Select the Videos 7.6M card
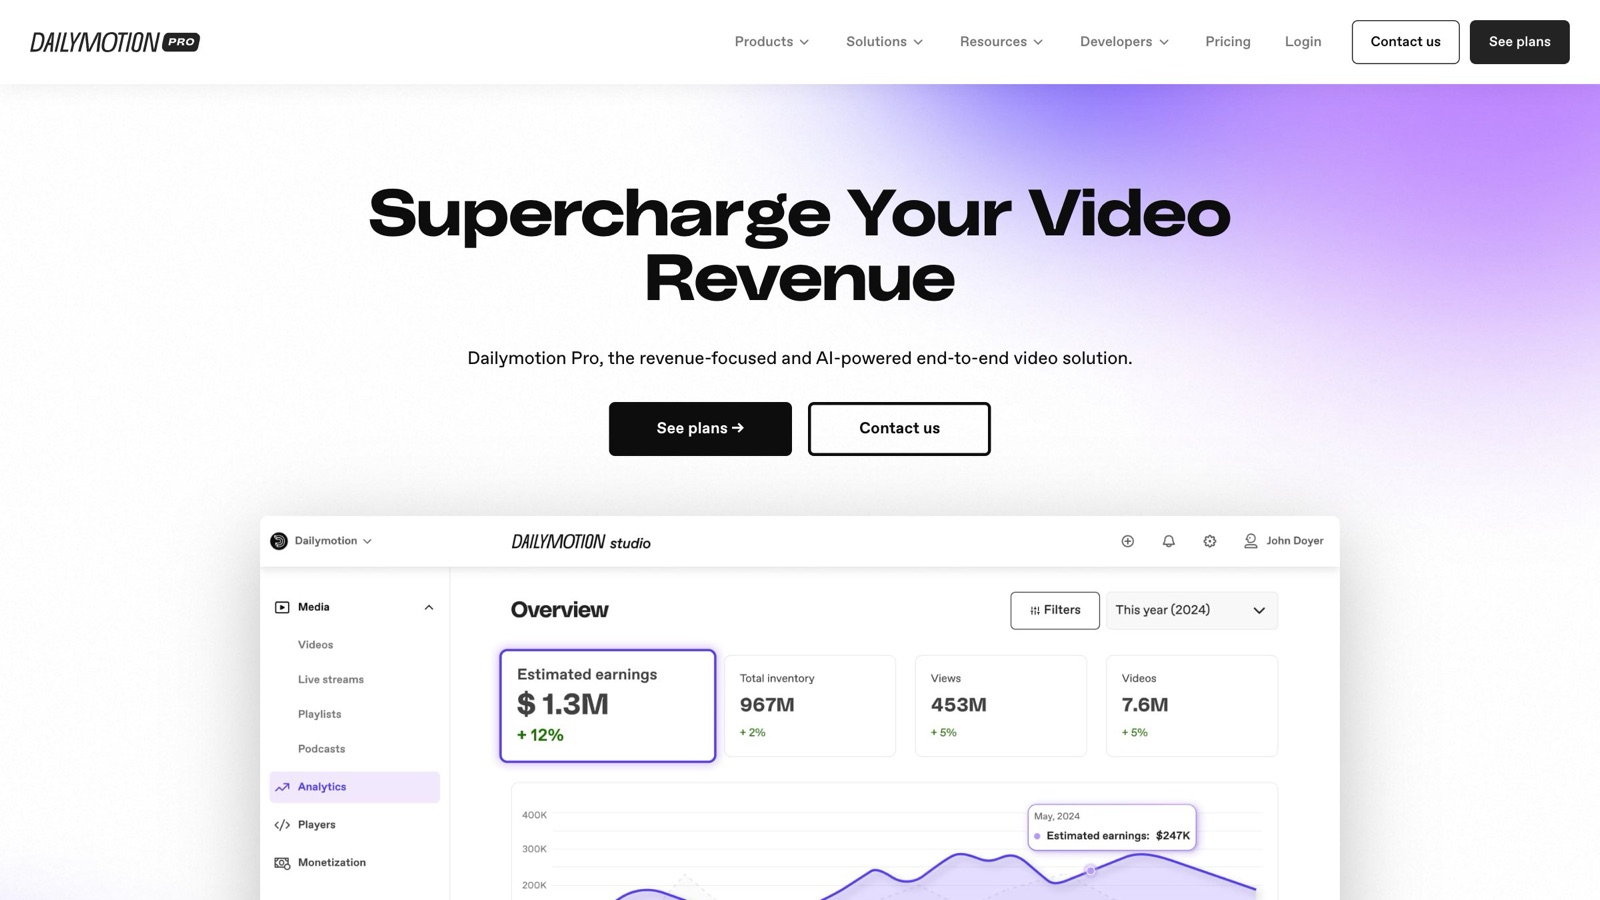Image resolution: width=1600 pixels, height=900 pixels. point(1192,706)
